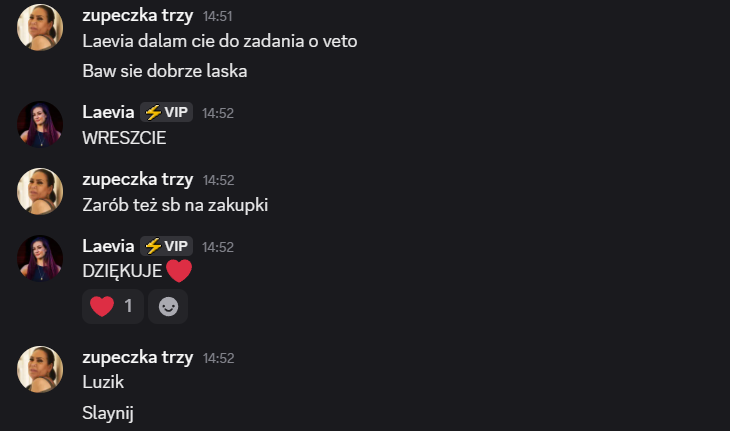This screenshot has width=730, height=431.
Task: Click zupeczka trzy's avatar beside the 'Zarób też sb na zakupki' message
Action: click(x=41, y=191)
